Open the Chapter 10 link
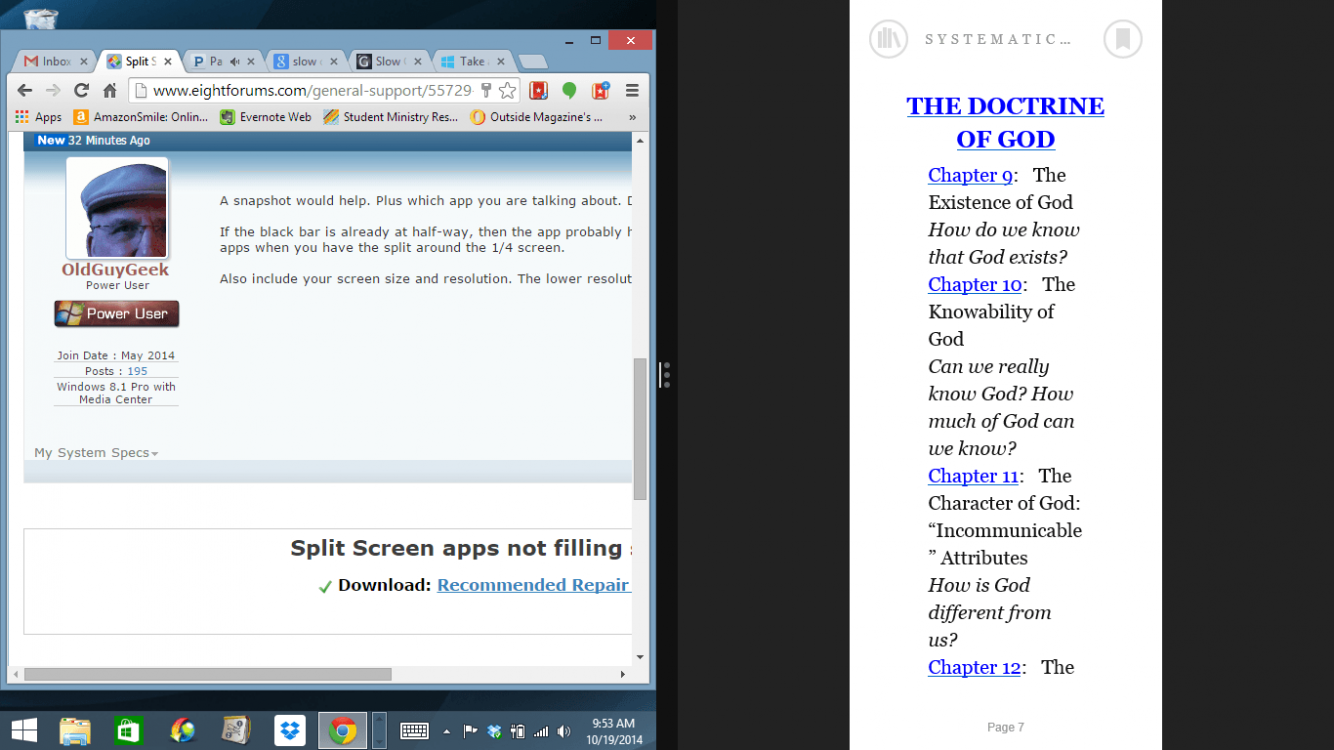The height and width of the screenshot is (750, 1334). click(974, 284)
